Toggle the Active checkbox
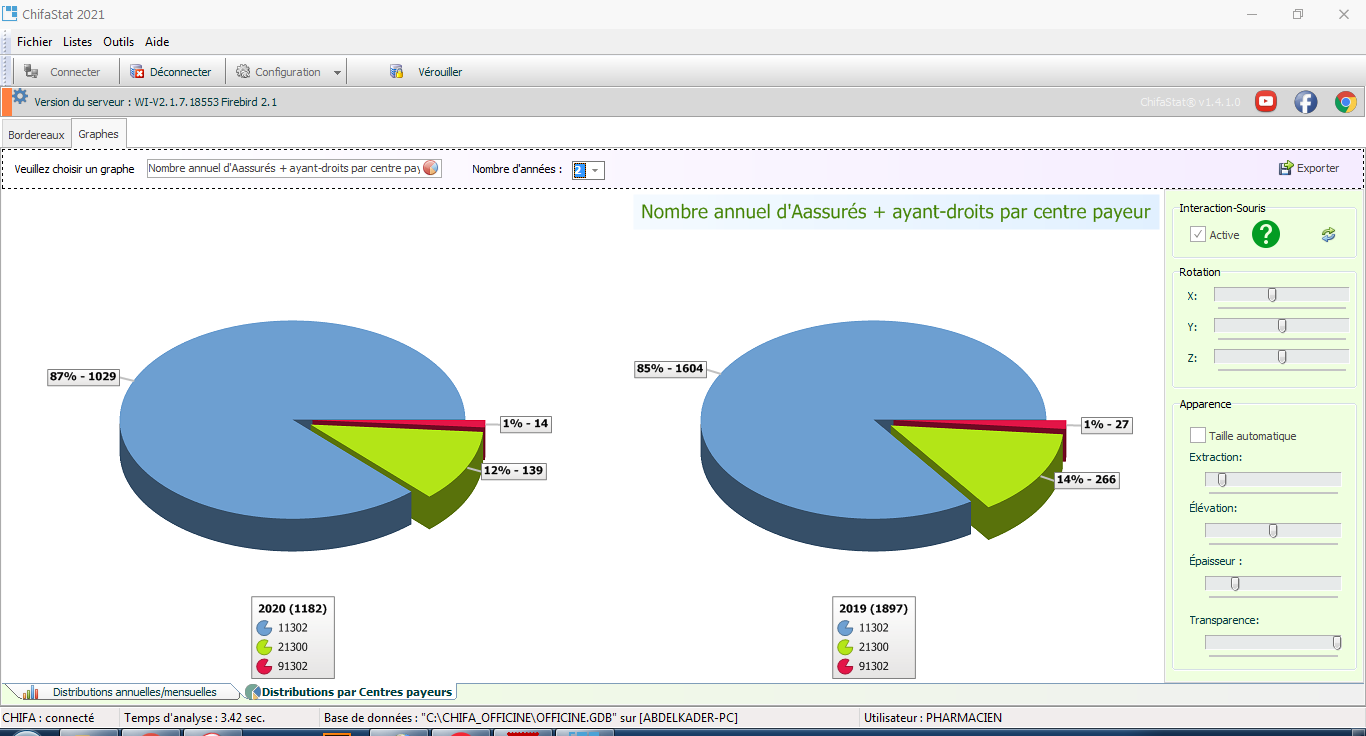 click(1197, 235)
